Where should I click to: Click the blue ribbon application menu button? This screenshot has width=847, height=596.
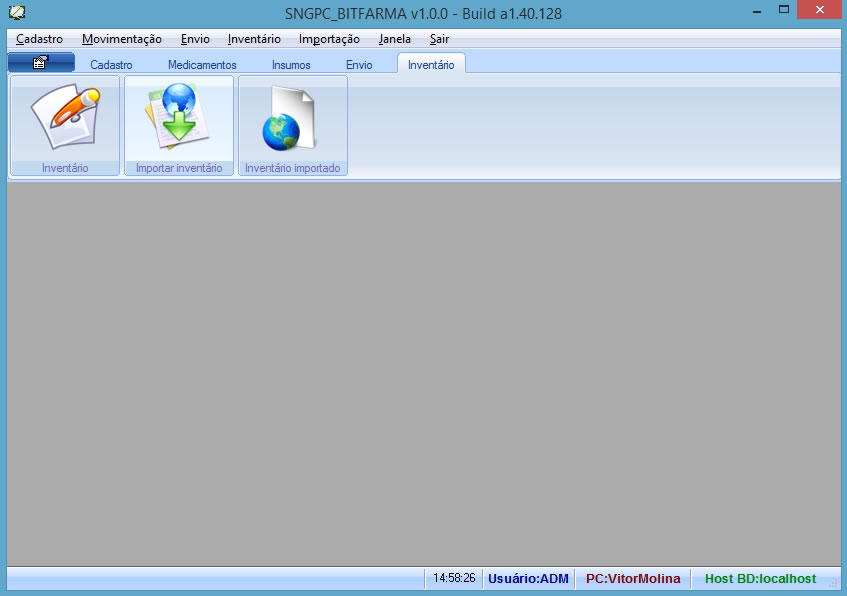[x=41, y=63]
